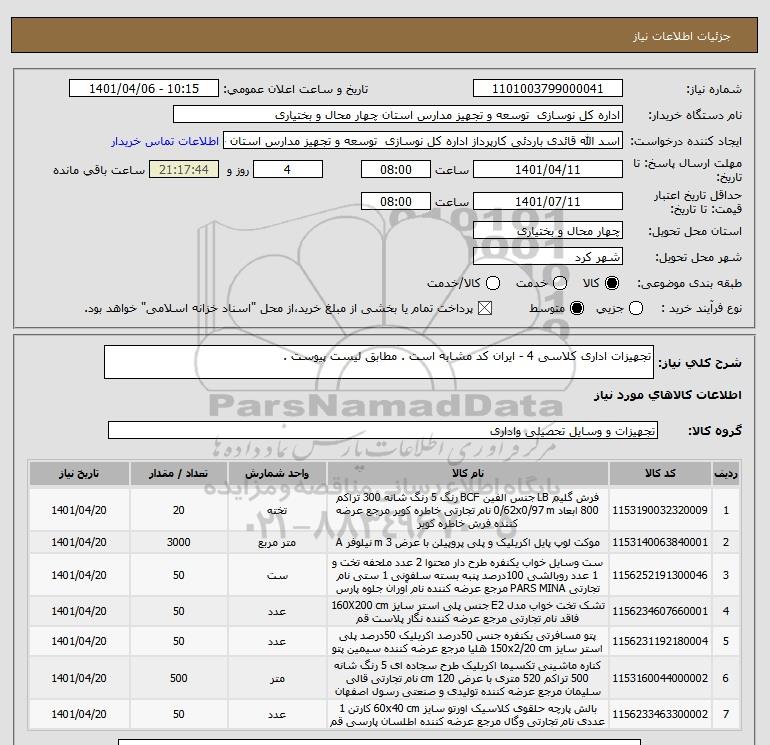Click the price validity date 1401/07/11
This screenshot has width=770, height=745.
(548, 201)
